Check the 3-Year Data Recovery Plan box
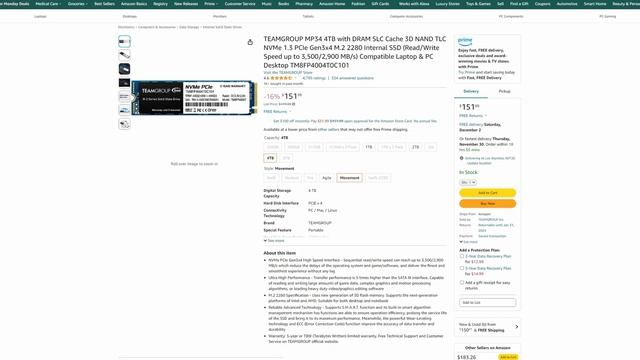The image size is (640, 360). (462, 268)
